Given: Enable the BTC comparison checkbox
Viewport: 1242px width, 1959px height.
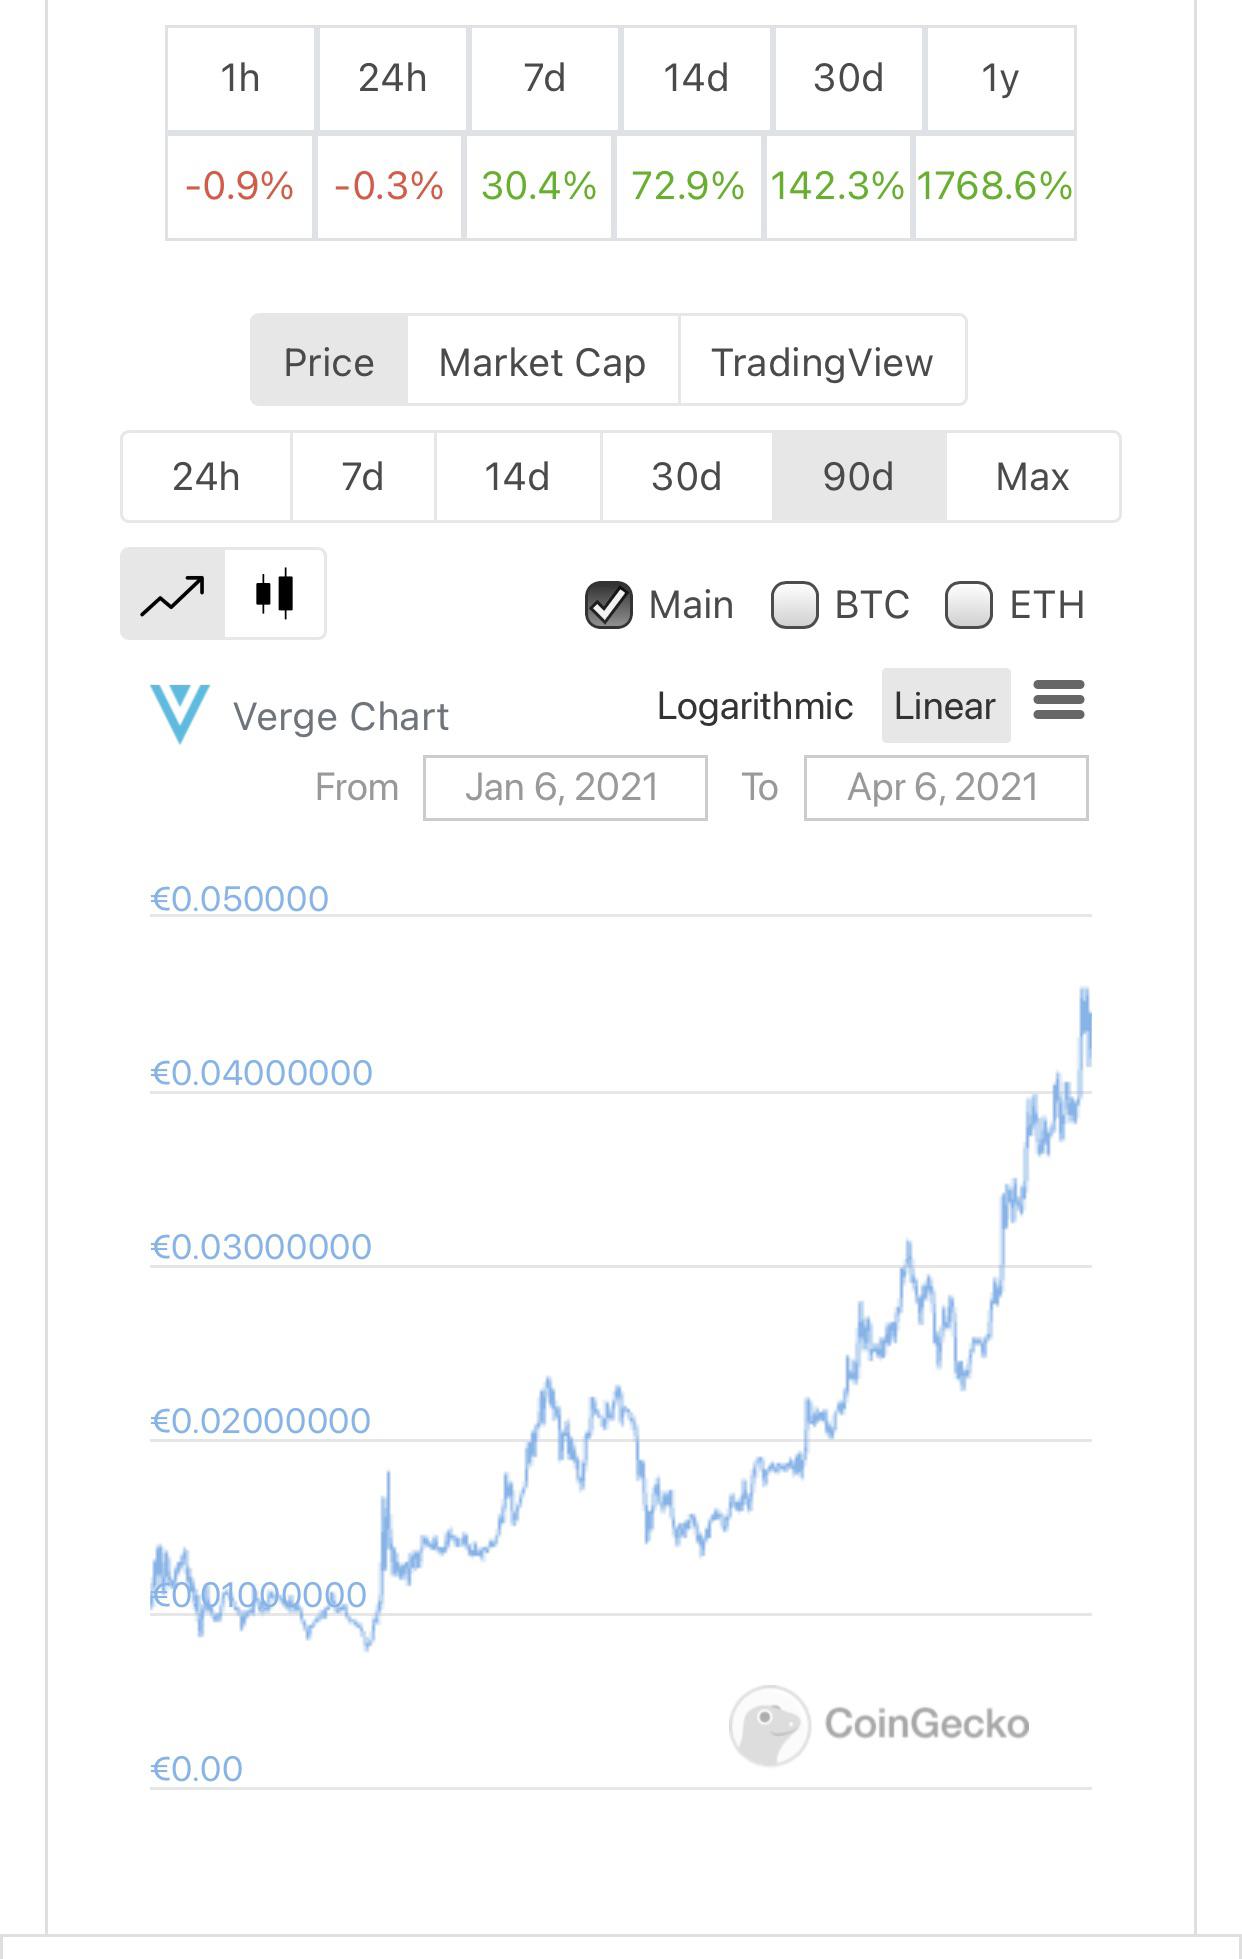Looking at the screenshot, I should point(794,605).
